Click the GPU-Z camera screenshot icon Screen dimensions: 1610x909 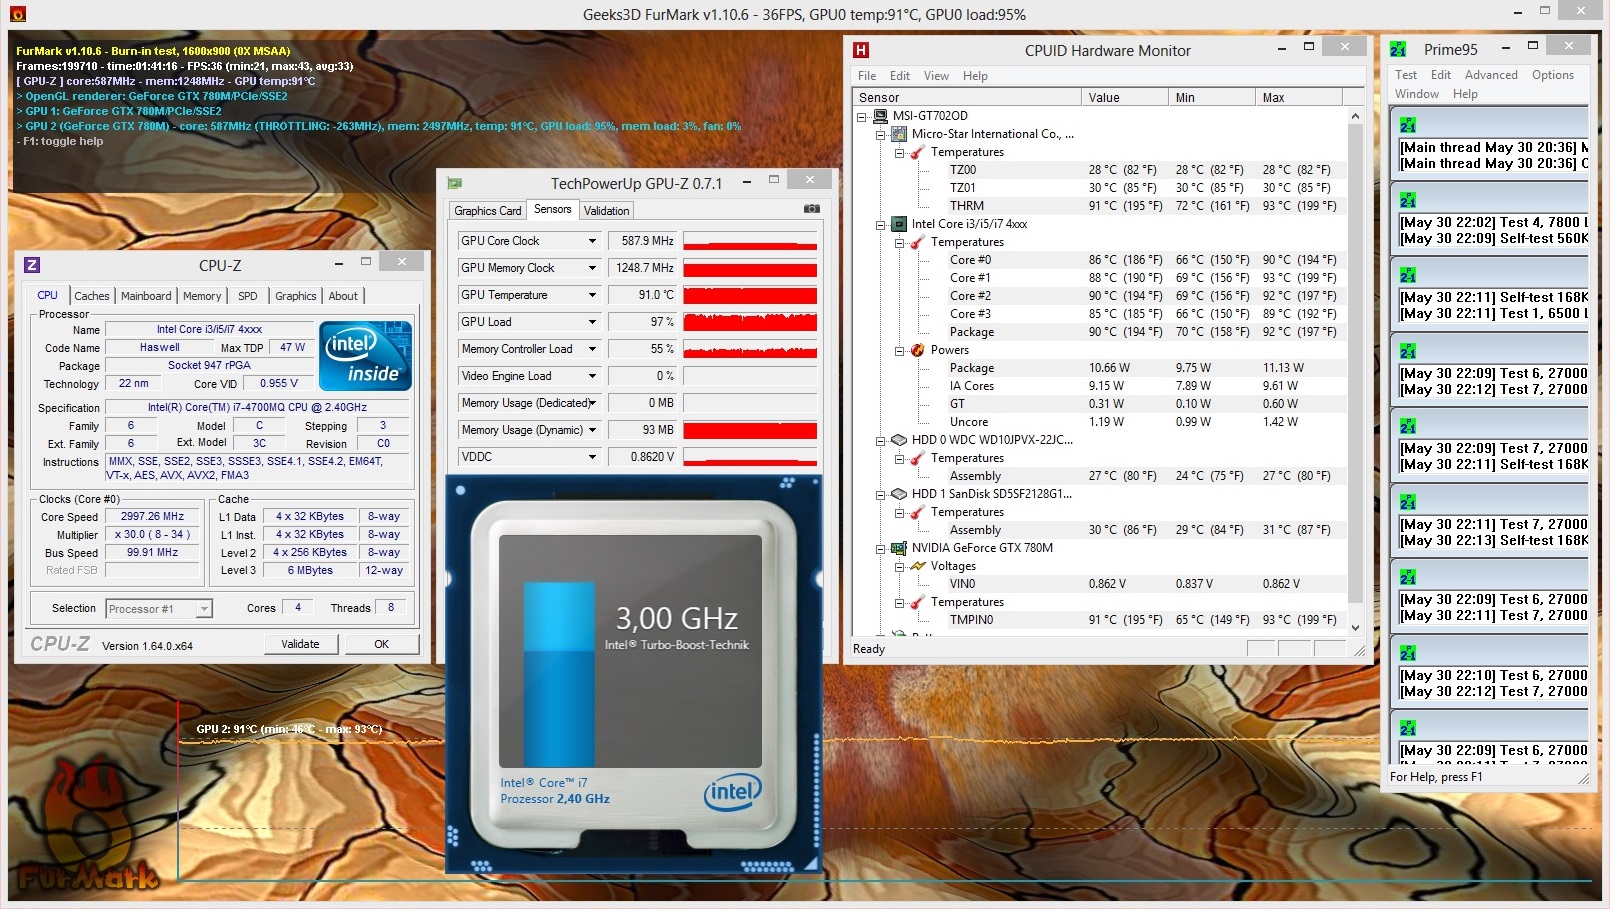click(x=812, y=209)
